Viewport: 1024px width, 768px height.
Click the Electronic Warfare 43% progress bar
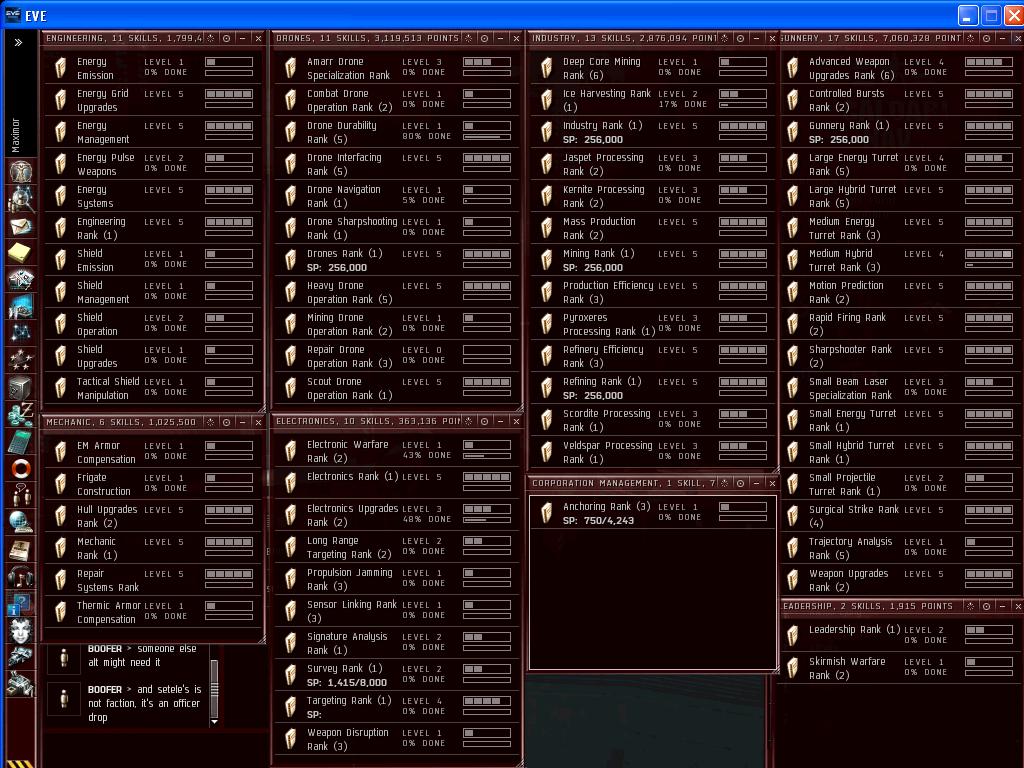[x=487, y=456]
